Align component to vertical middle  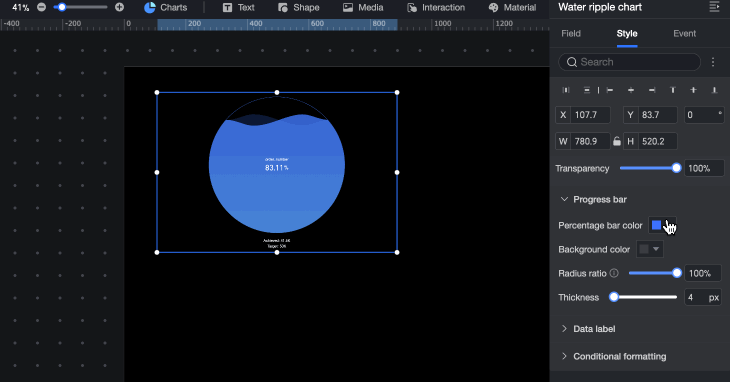693,90
